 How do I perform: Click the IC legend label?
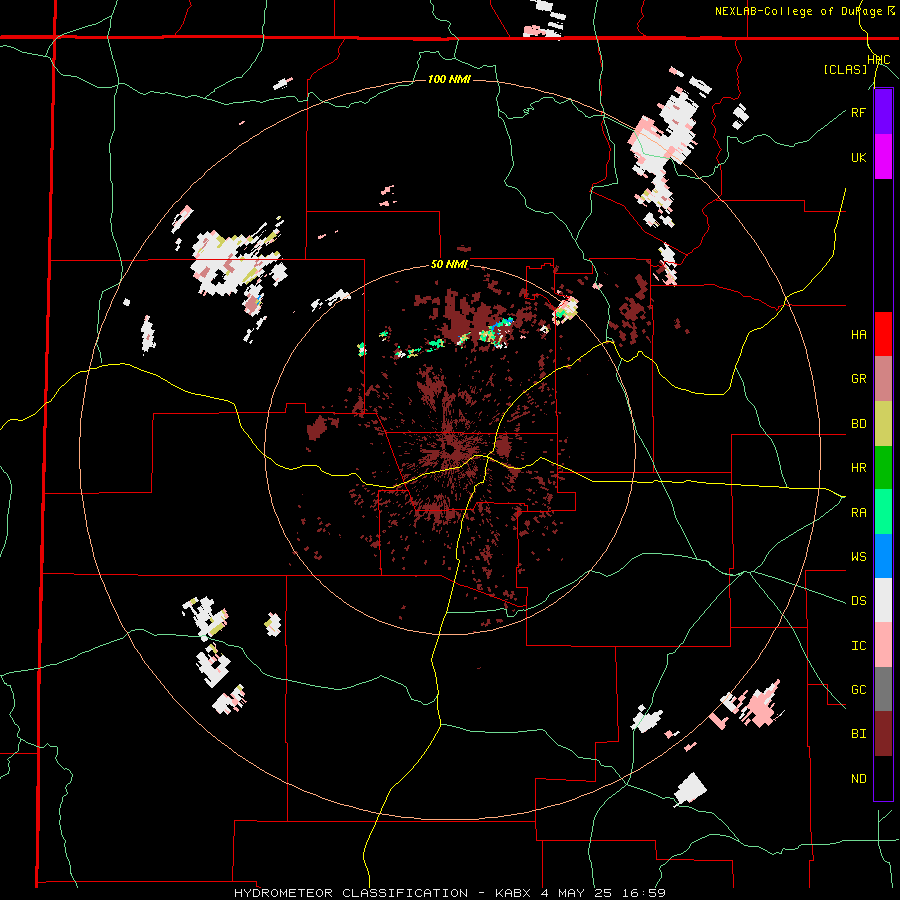[858, 646]
